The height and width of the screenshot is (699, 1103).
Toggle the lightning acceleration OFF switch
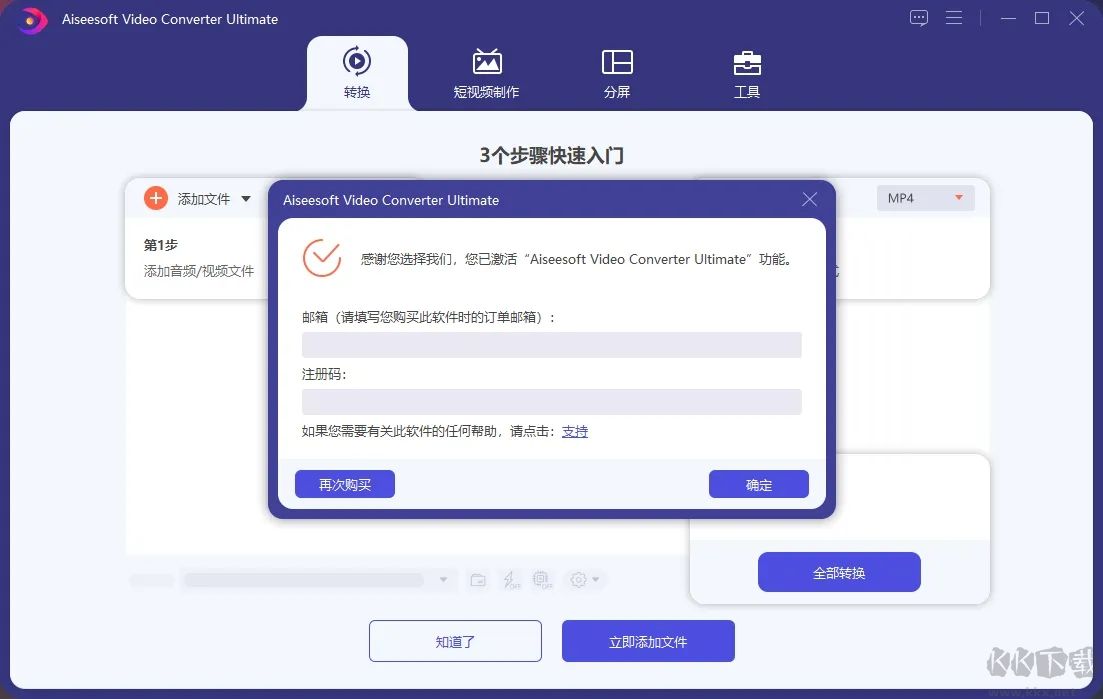click(511, 580)
